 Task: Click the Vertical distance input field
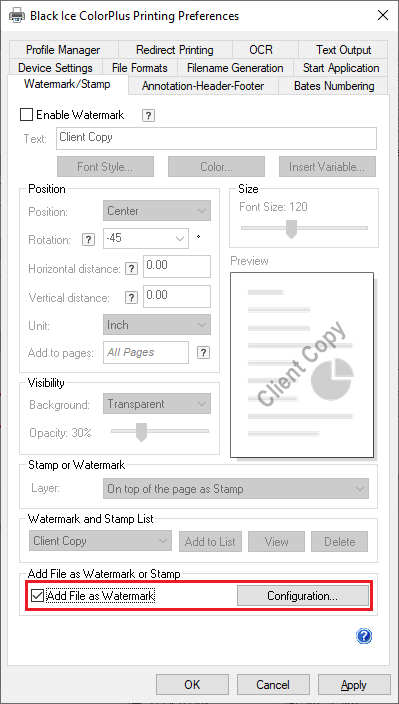pos(177,296)
